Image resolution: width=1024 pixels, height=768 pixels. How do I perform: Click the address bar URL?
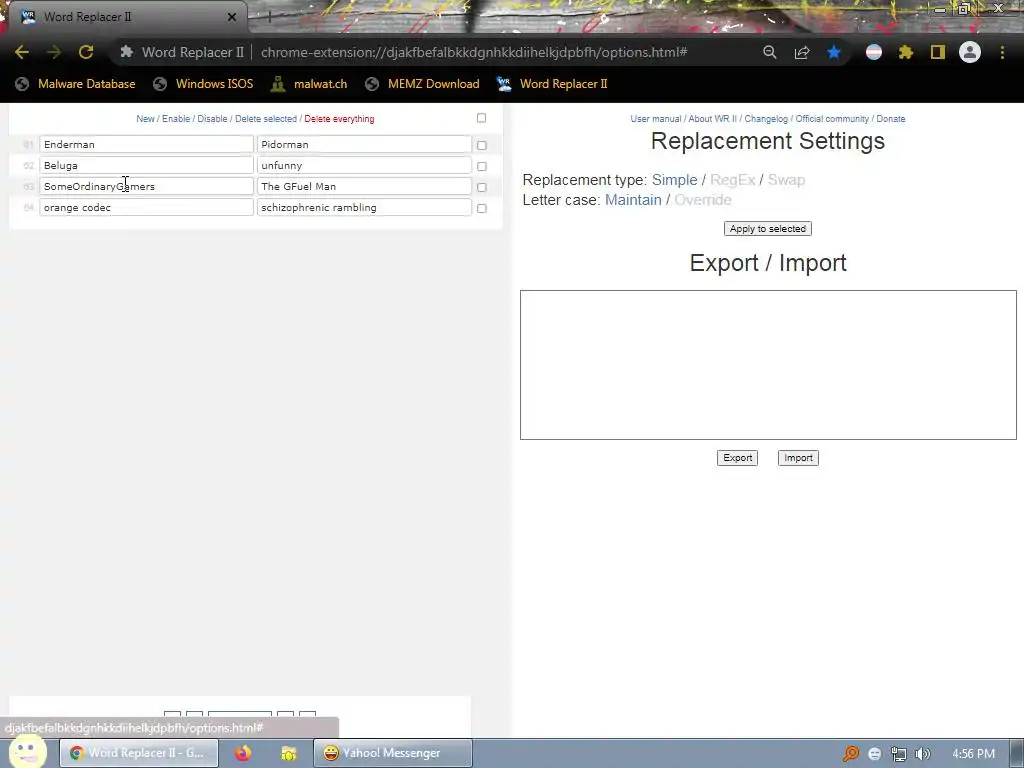tap(474, 52)
